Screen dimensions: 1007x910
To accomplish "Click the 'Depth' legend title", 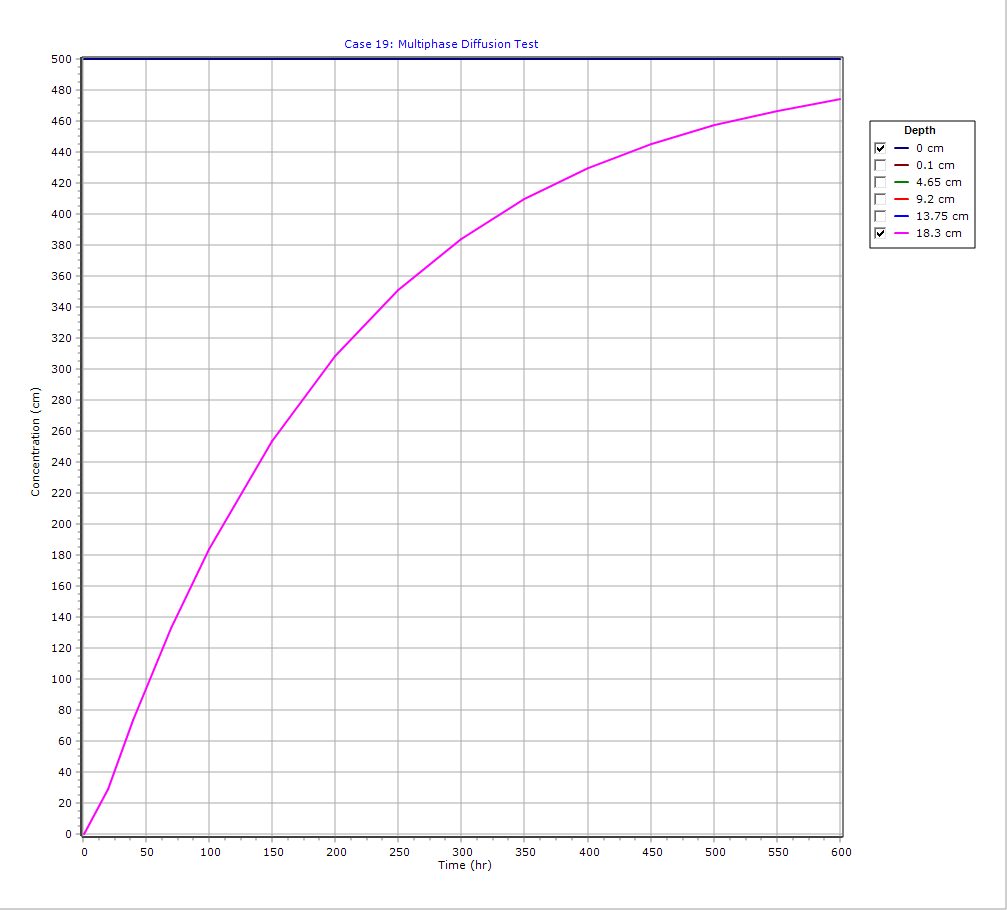I will 920,130.
